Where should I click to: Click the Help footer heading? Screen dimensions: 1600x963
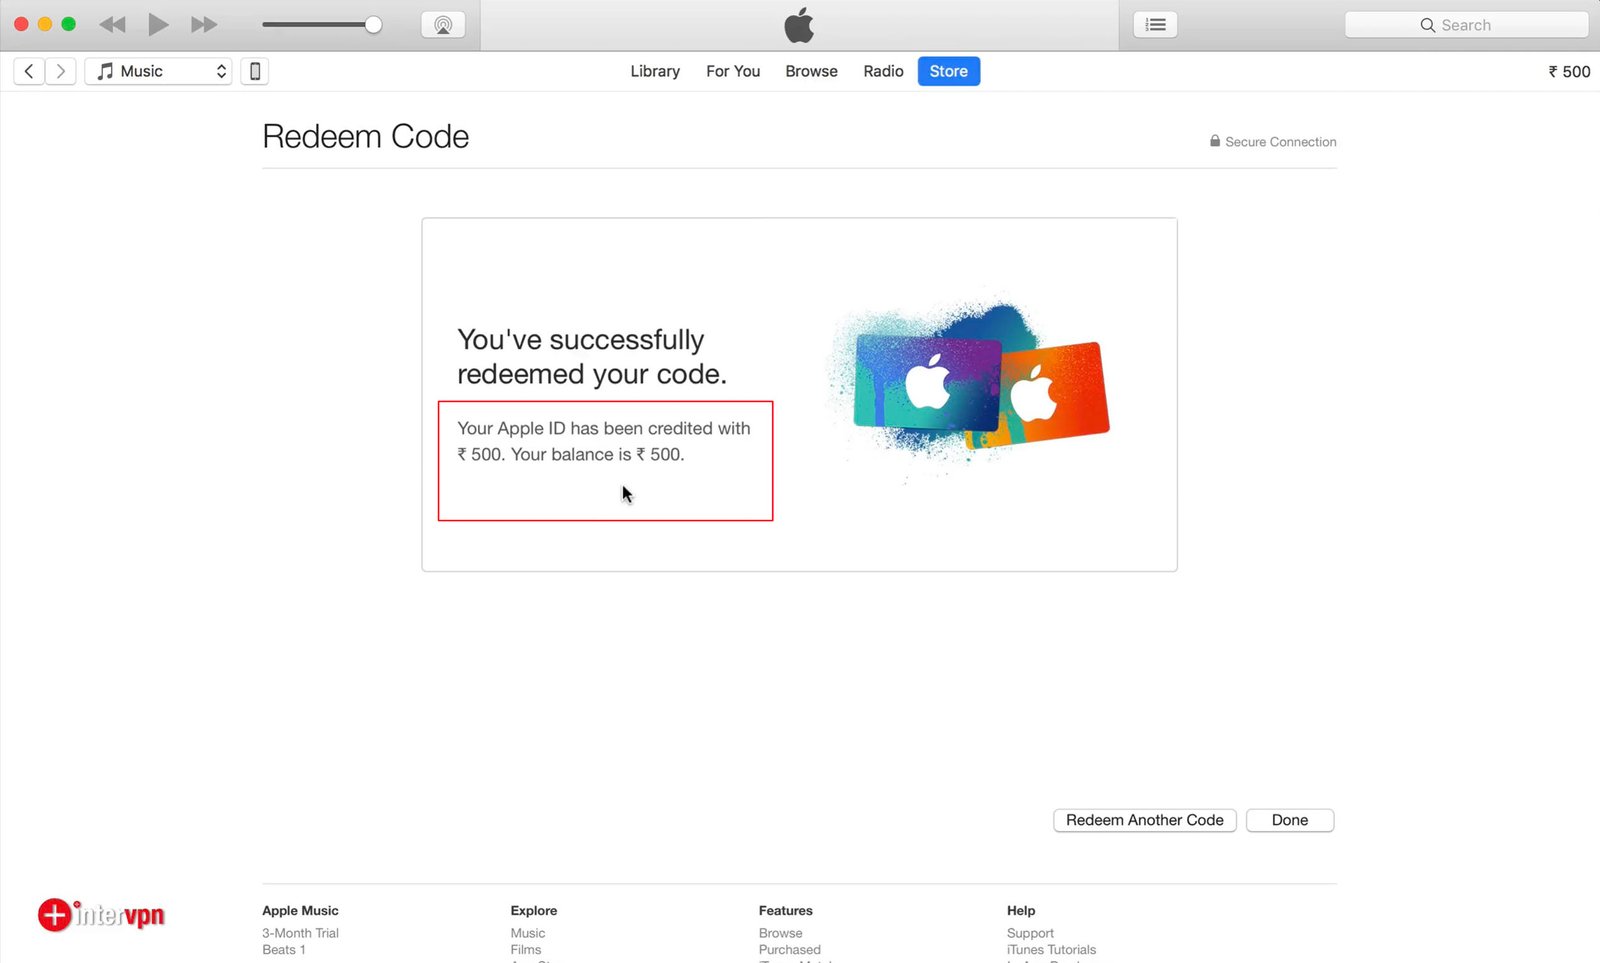point(1021,911)
